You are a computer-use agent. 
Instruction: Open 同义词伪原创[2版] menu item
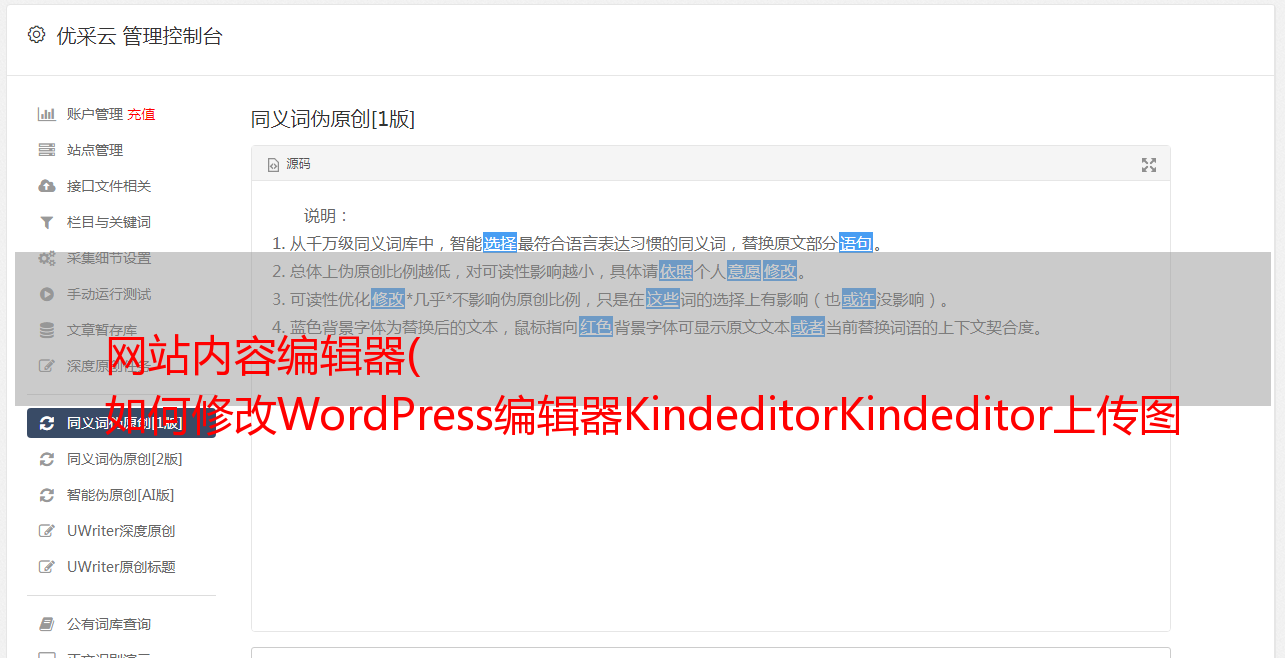[124, 459]
